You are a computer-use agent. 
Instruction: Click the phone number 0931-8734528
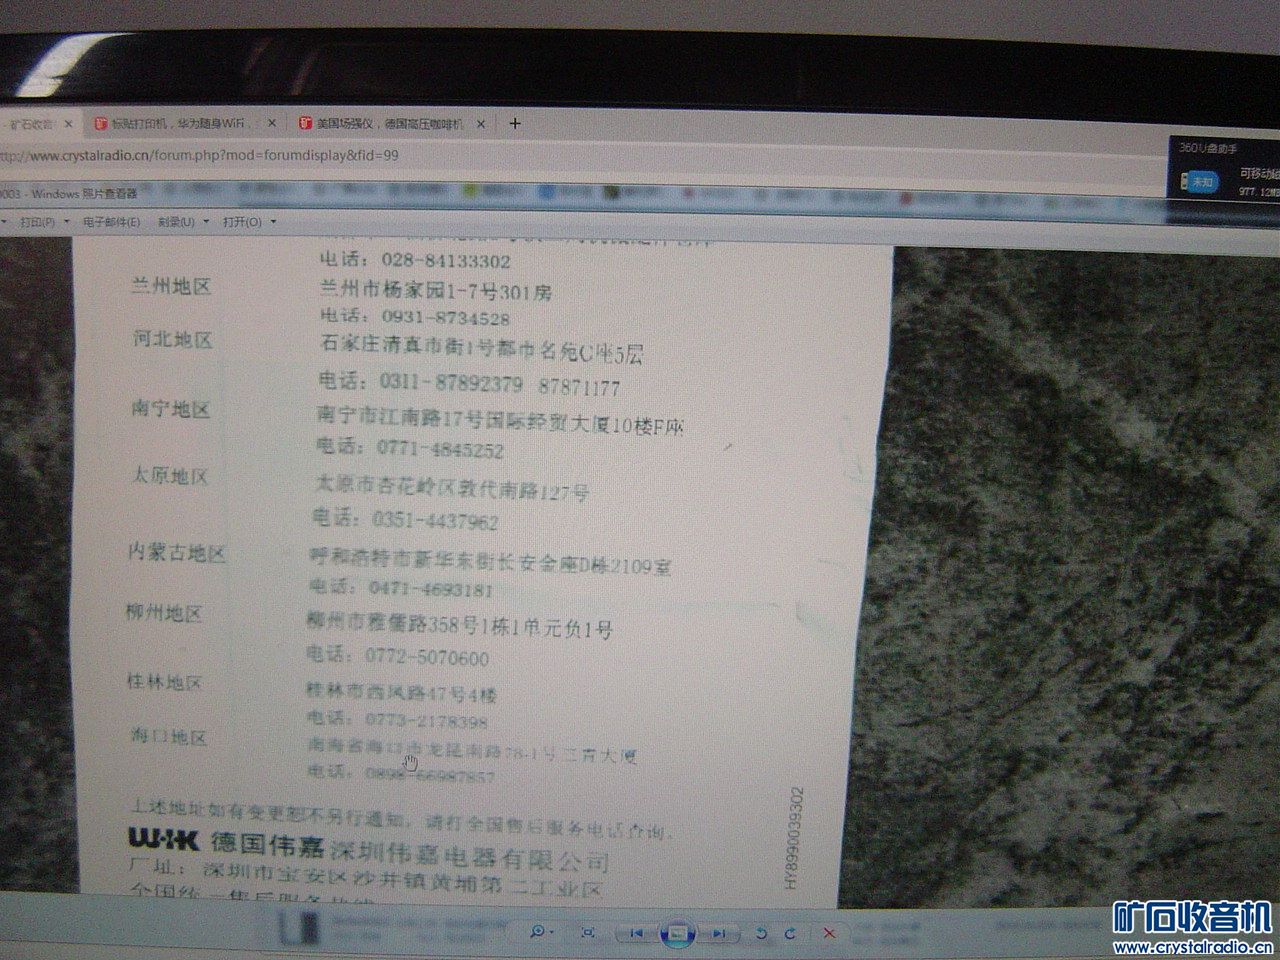pyautogui.click(x=446, y=319)
